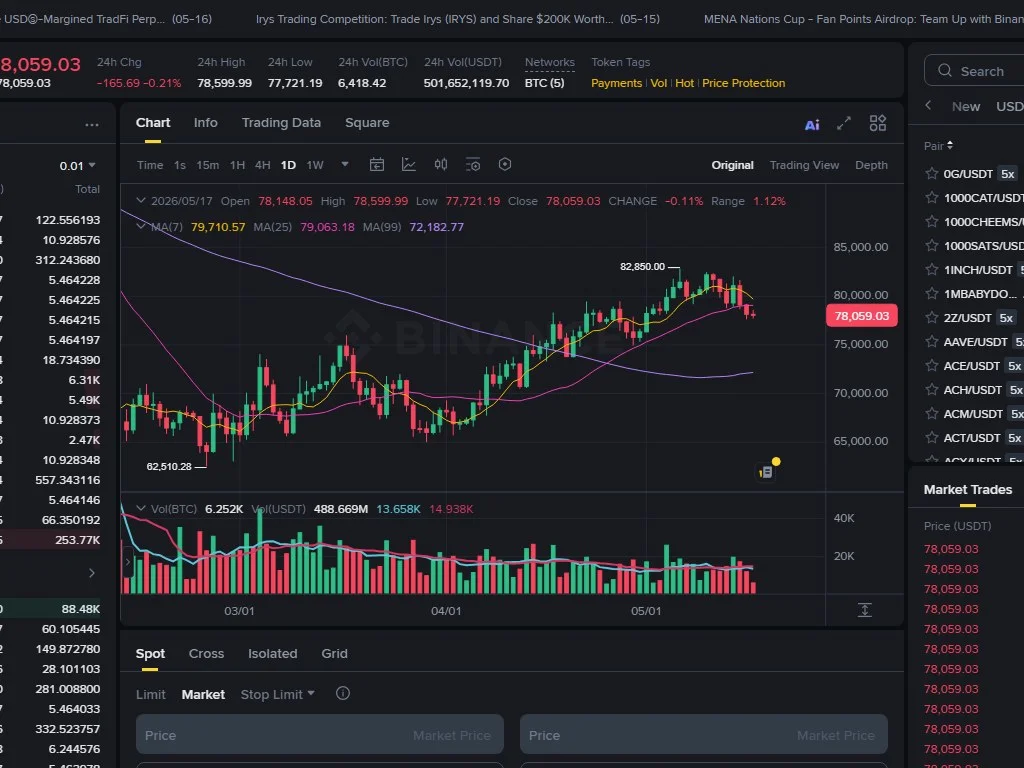
Task: Open the Square tab
Action: coord(367,123)
